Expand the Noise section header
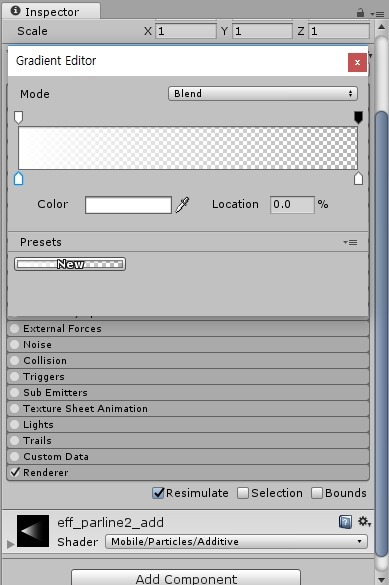The height and width of the screenshot is (585, 389). [188, 345]
